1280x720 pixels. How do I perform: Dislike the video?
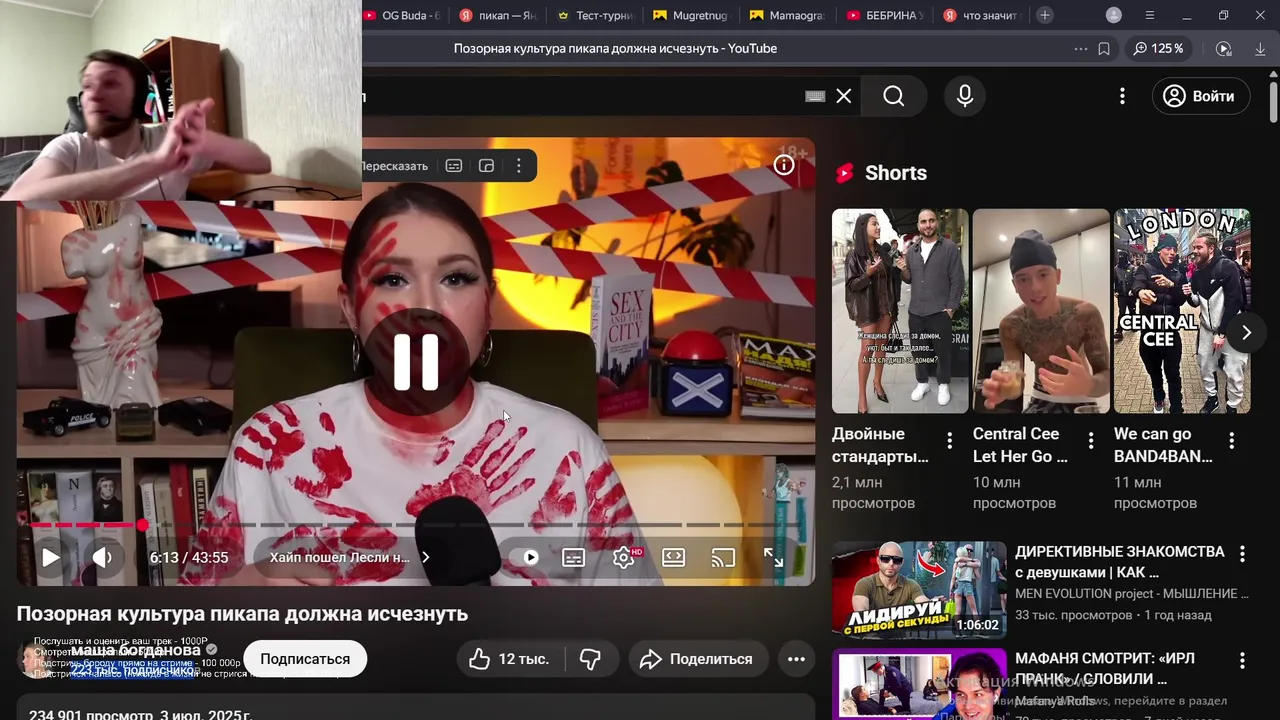(591, 659)
